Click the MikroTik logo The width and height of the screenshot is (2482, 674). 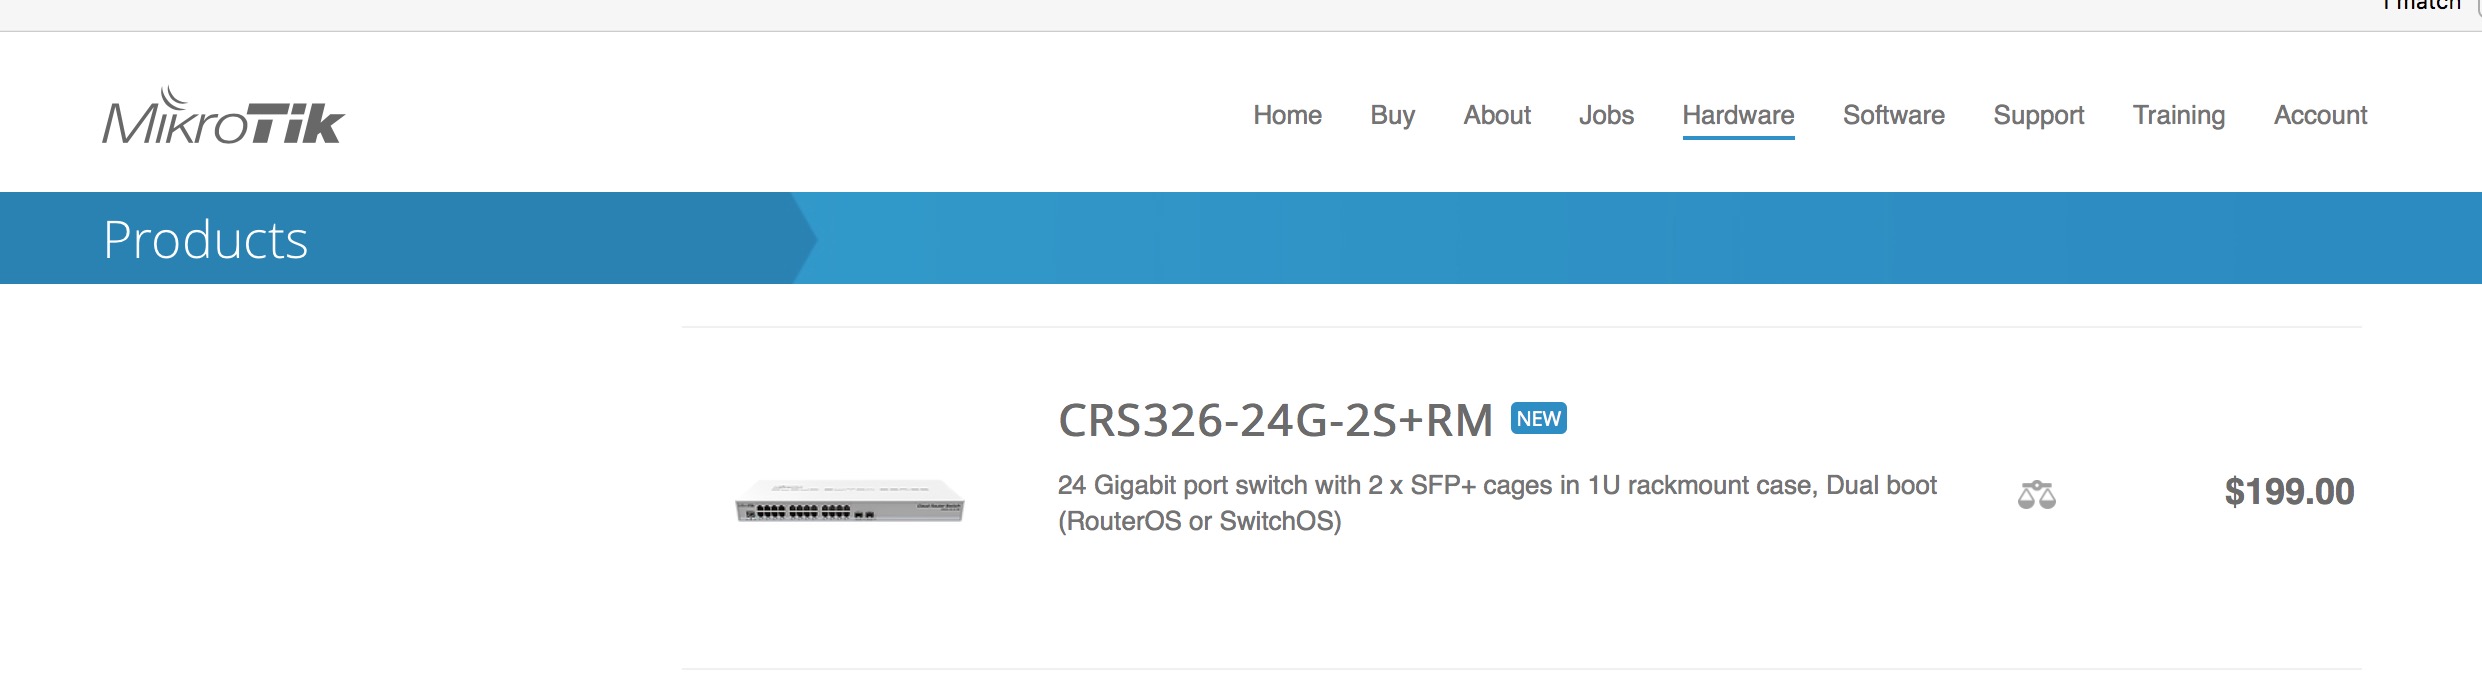coord(223,116)
